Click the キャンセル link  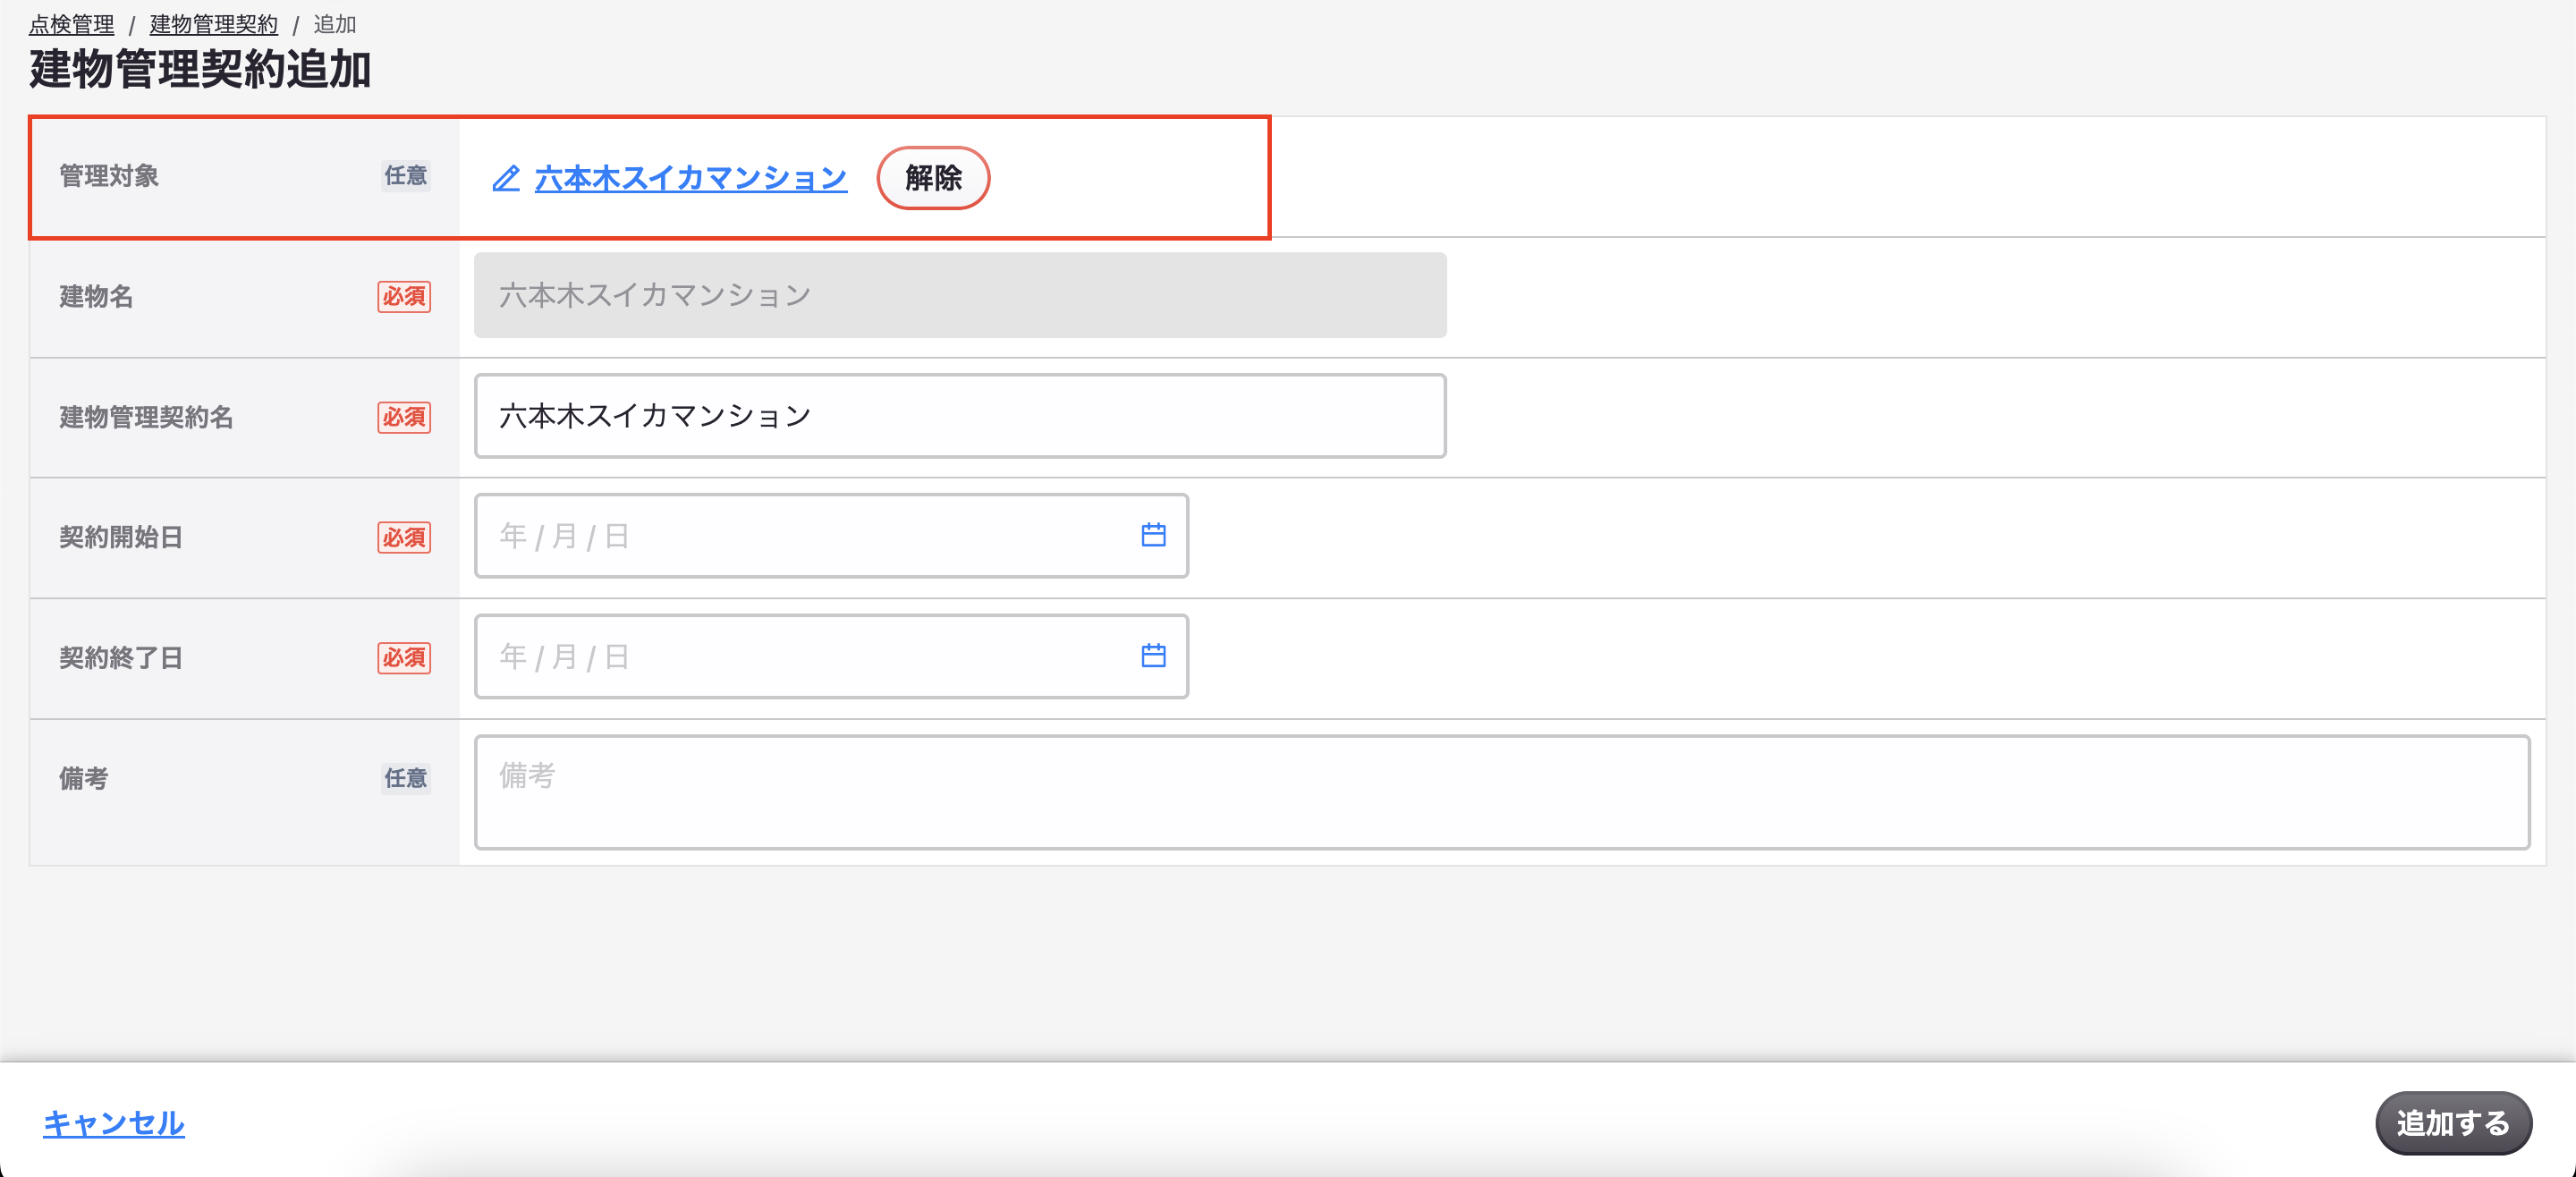point(113,1123)
